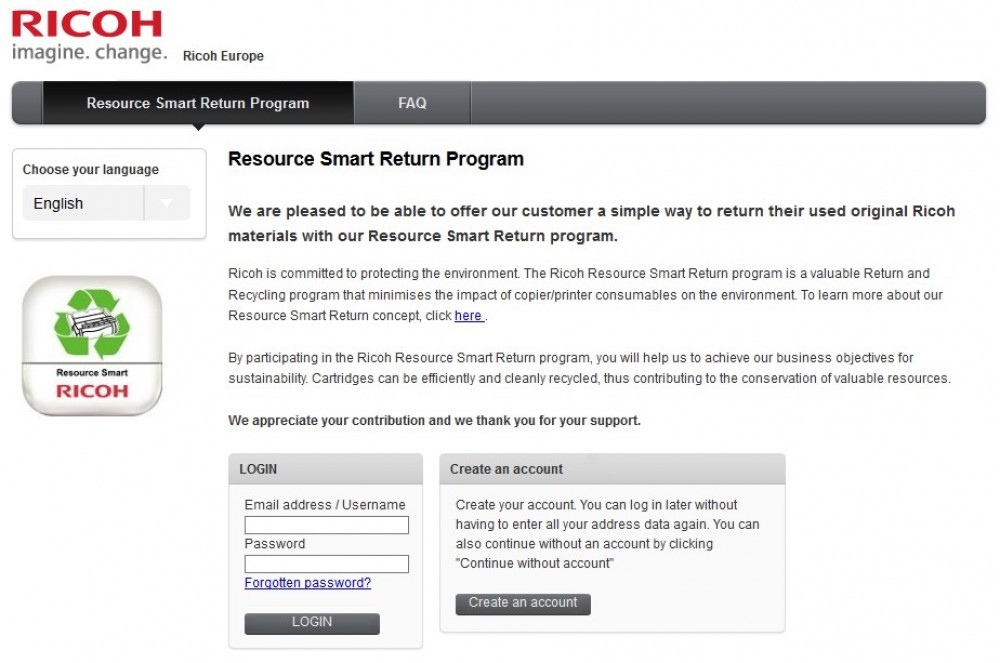
Task: Click the red RICOH text in the badge
Action: [x=92, y=391]
